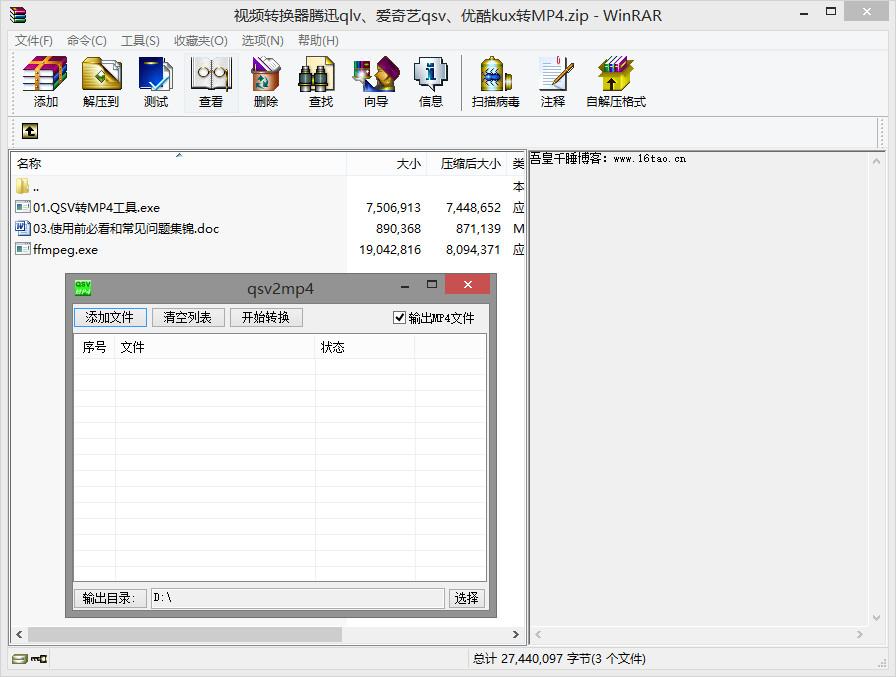
Task: Click the 查看 (View) toolbar icon
Action: (211, 82)
